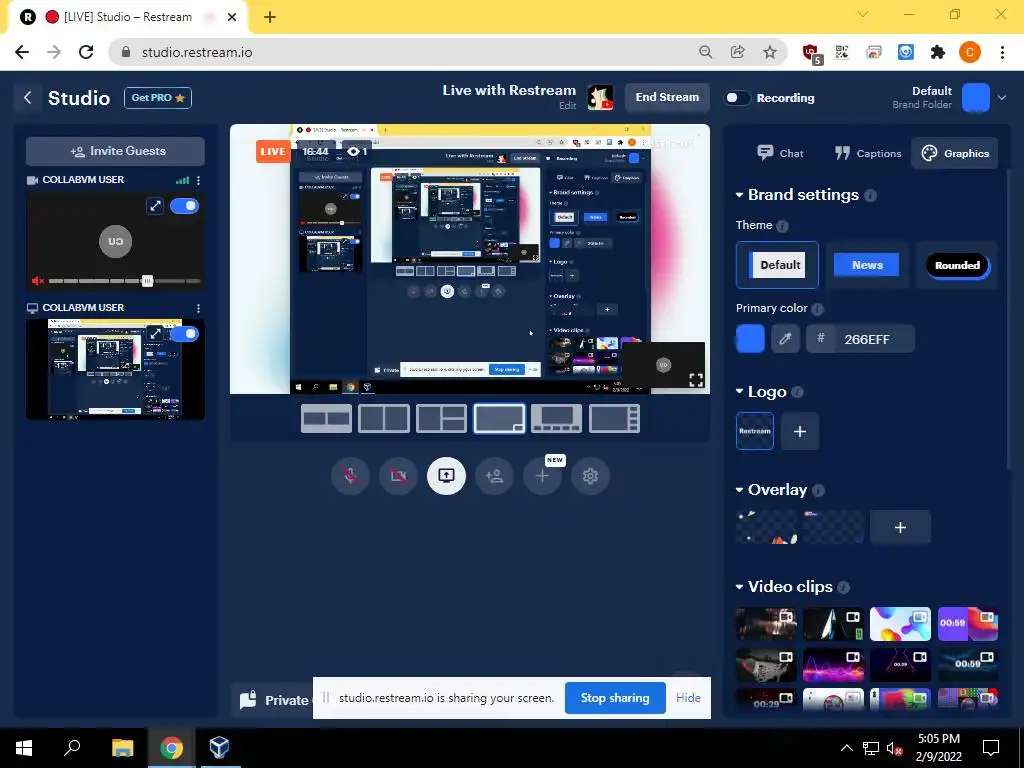Screen dimensions: 1024x768
Task: Click the YouTube channel avatar icon
Action: pos(600,98)
